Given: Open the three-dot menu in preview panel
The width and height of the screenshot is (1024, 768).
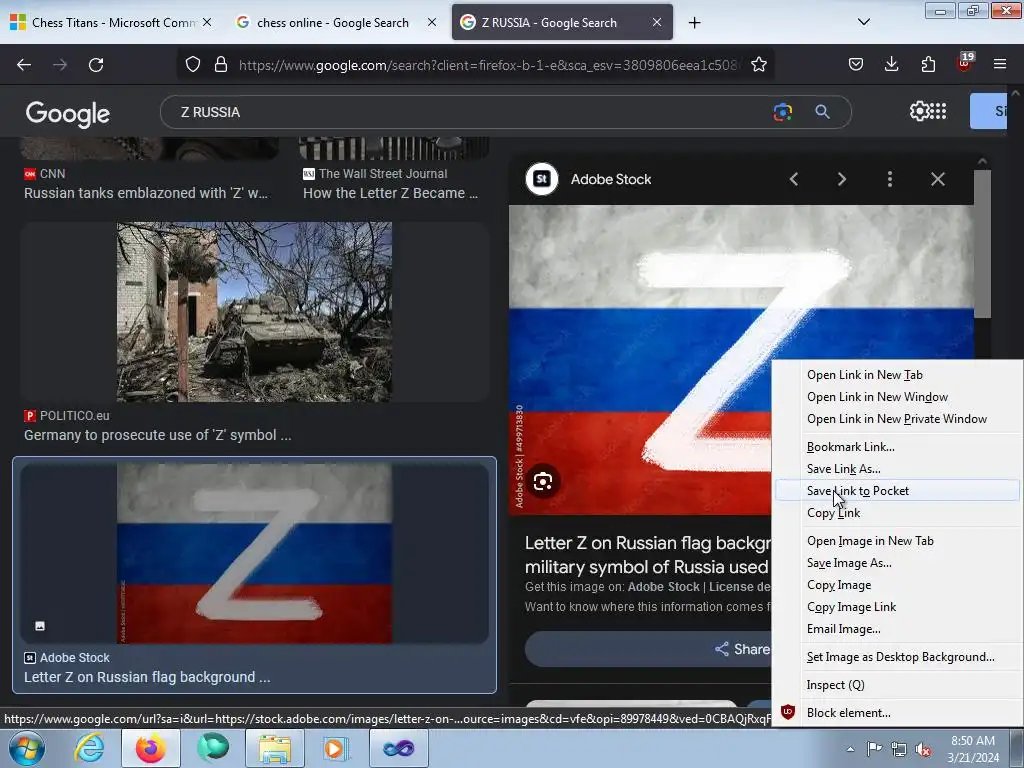Looking at the screenshot, I should pyautogui.click(x=889, y=179).
